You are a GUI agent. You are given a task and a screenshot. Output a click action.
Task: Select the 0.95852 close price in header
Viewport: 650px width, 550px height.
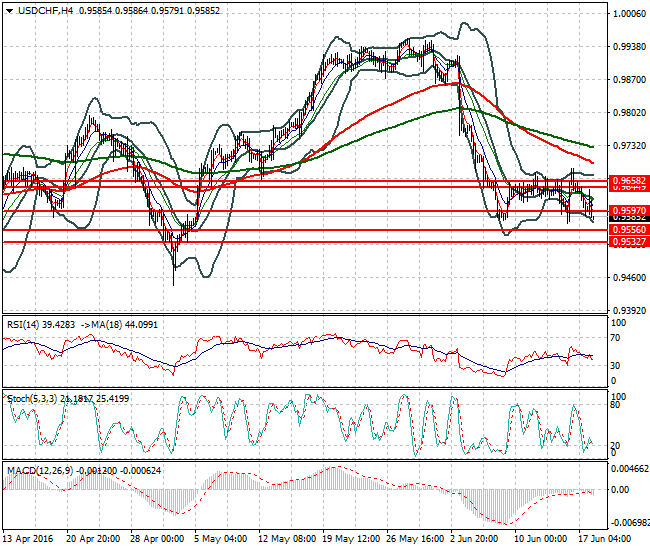203,11
